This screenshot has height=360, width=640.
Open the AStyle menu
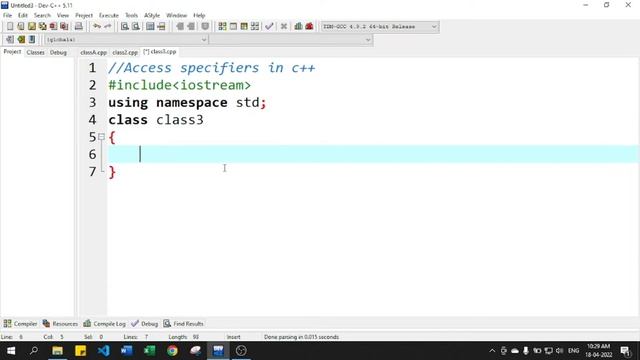(x=152, y=15)
